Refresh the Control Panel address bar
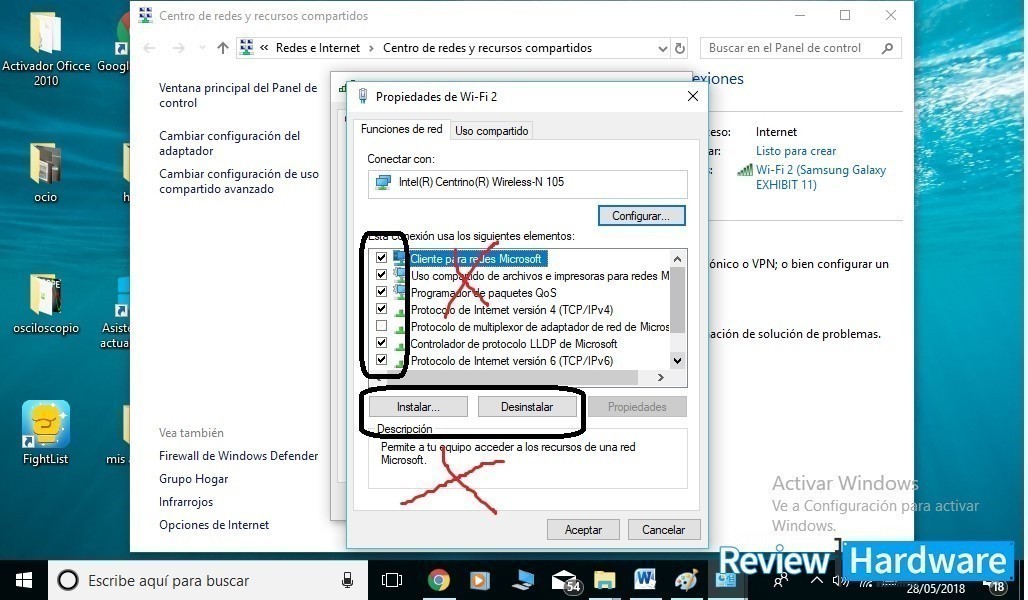Viewport: 1028px width, 600px height. click(680, 48)
